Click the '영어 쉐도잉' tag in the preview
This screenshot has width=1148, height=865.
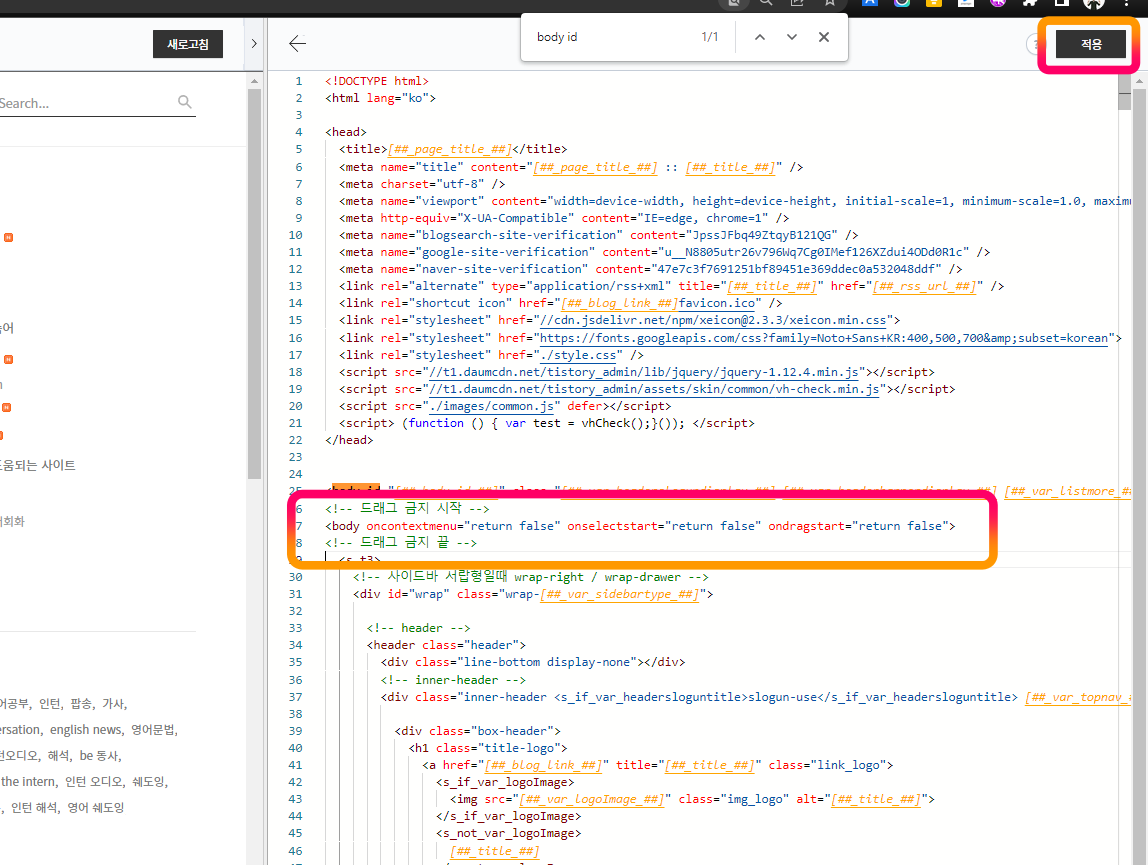96,808
